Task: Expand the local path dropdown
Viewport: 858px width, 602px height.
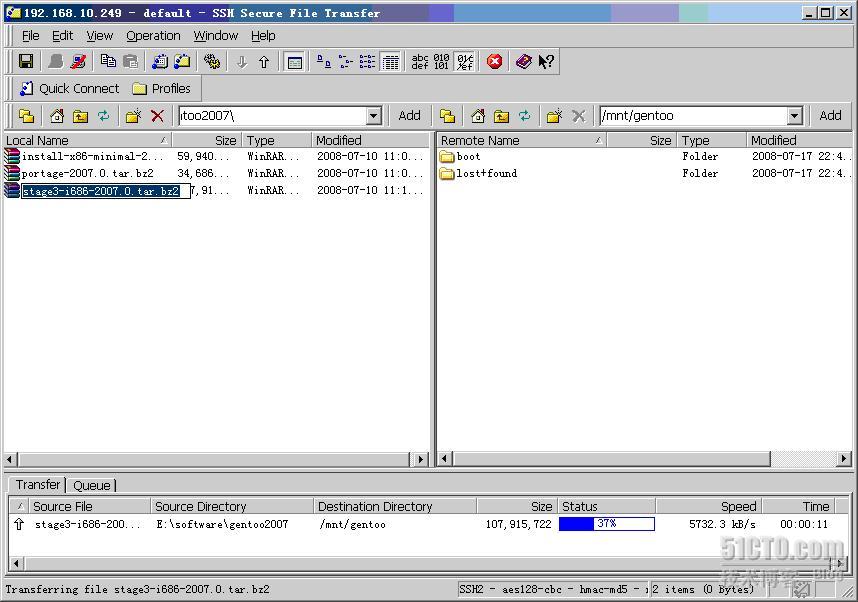Action: (373, 116)
